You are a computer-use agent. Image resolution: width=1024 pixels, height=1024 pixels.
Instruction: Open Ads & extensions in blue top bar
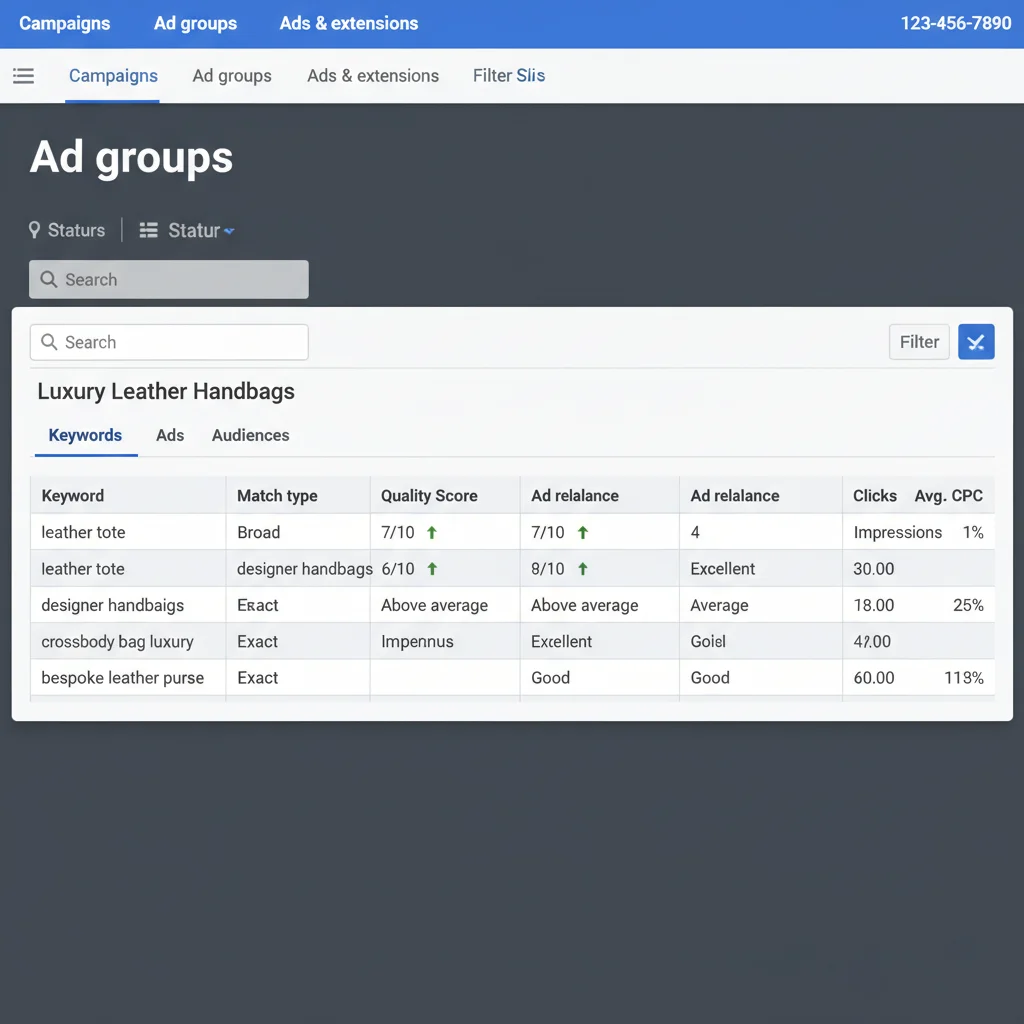(349, 23)
